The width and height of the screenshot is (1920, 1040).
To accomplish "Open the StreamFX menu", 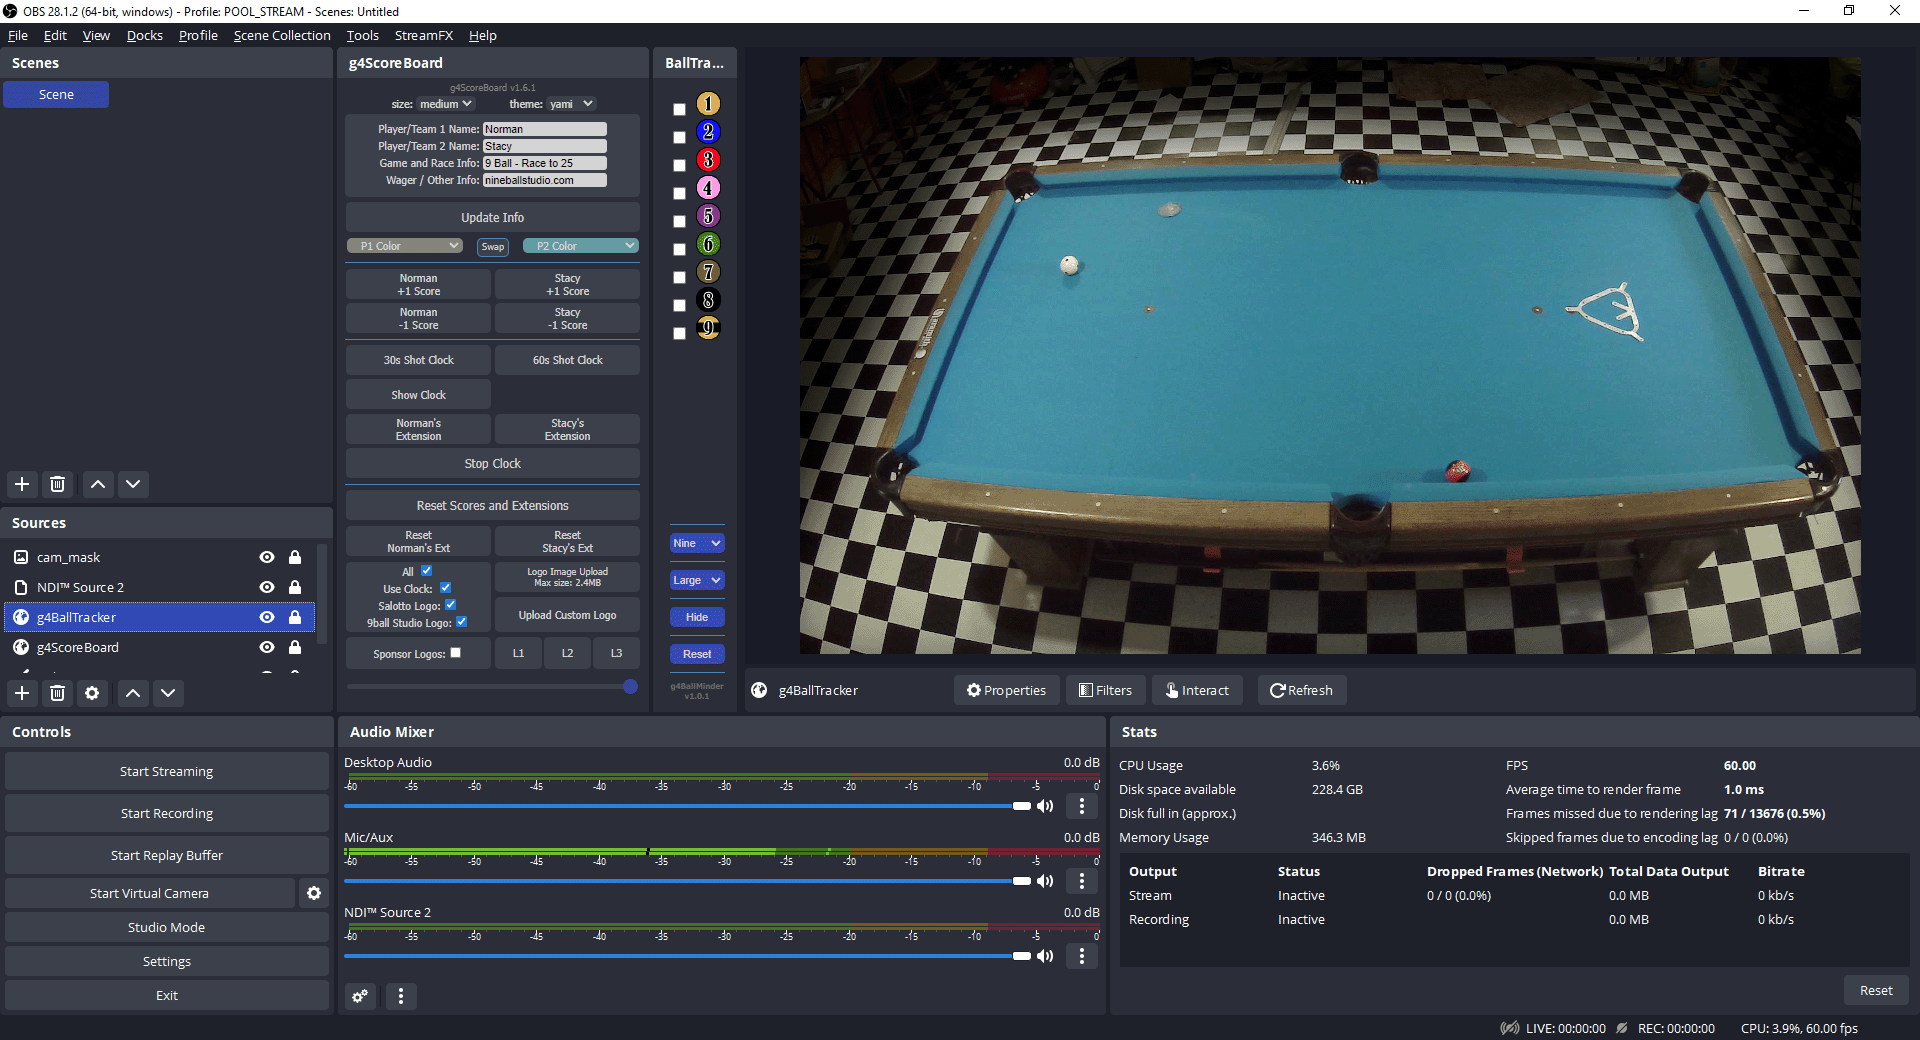I will coord(424,35).
